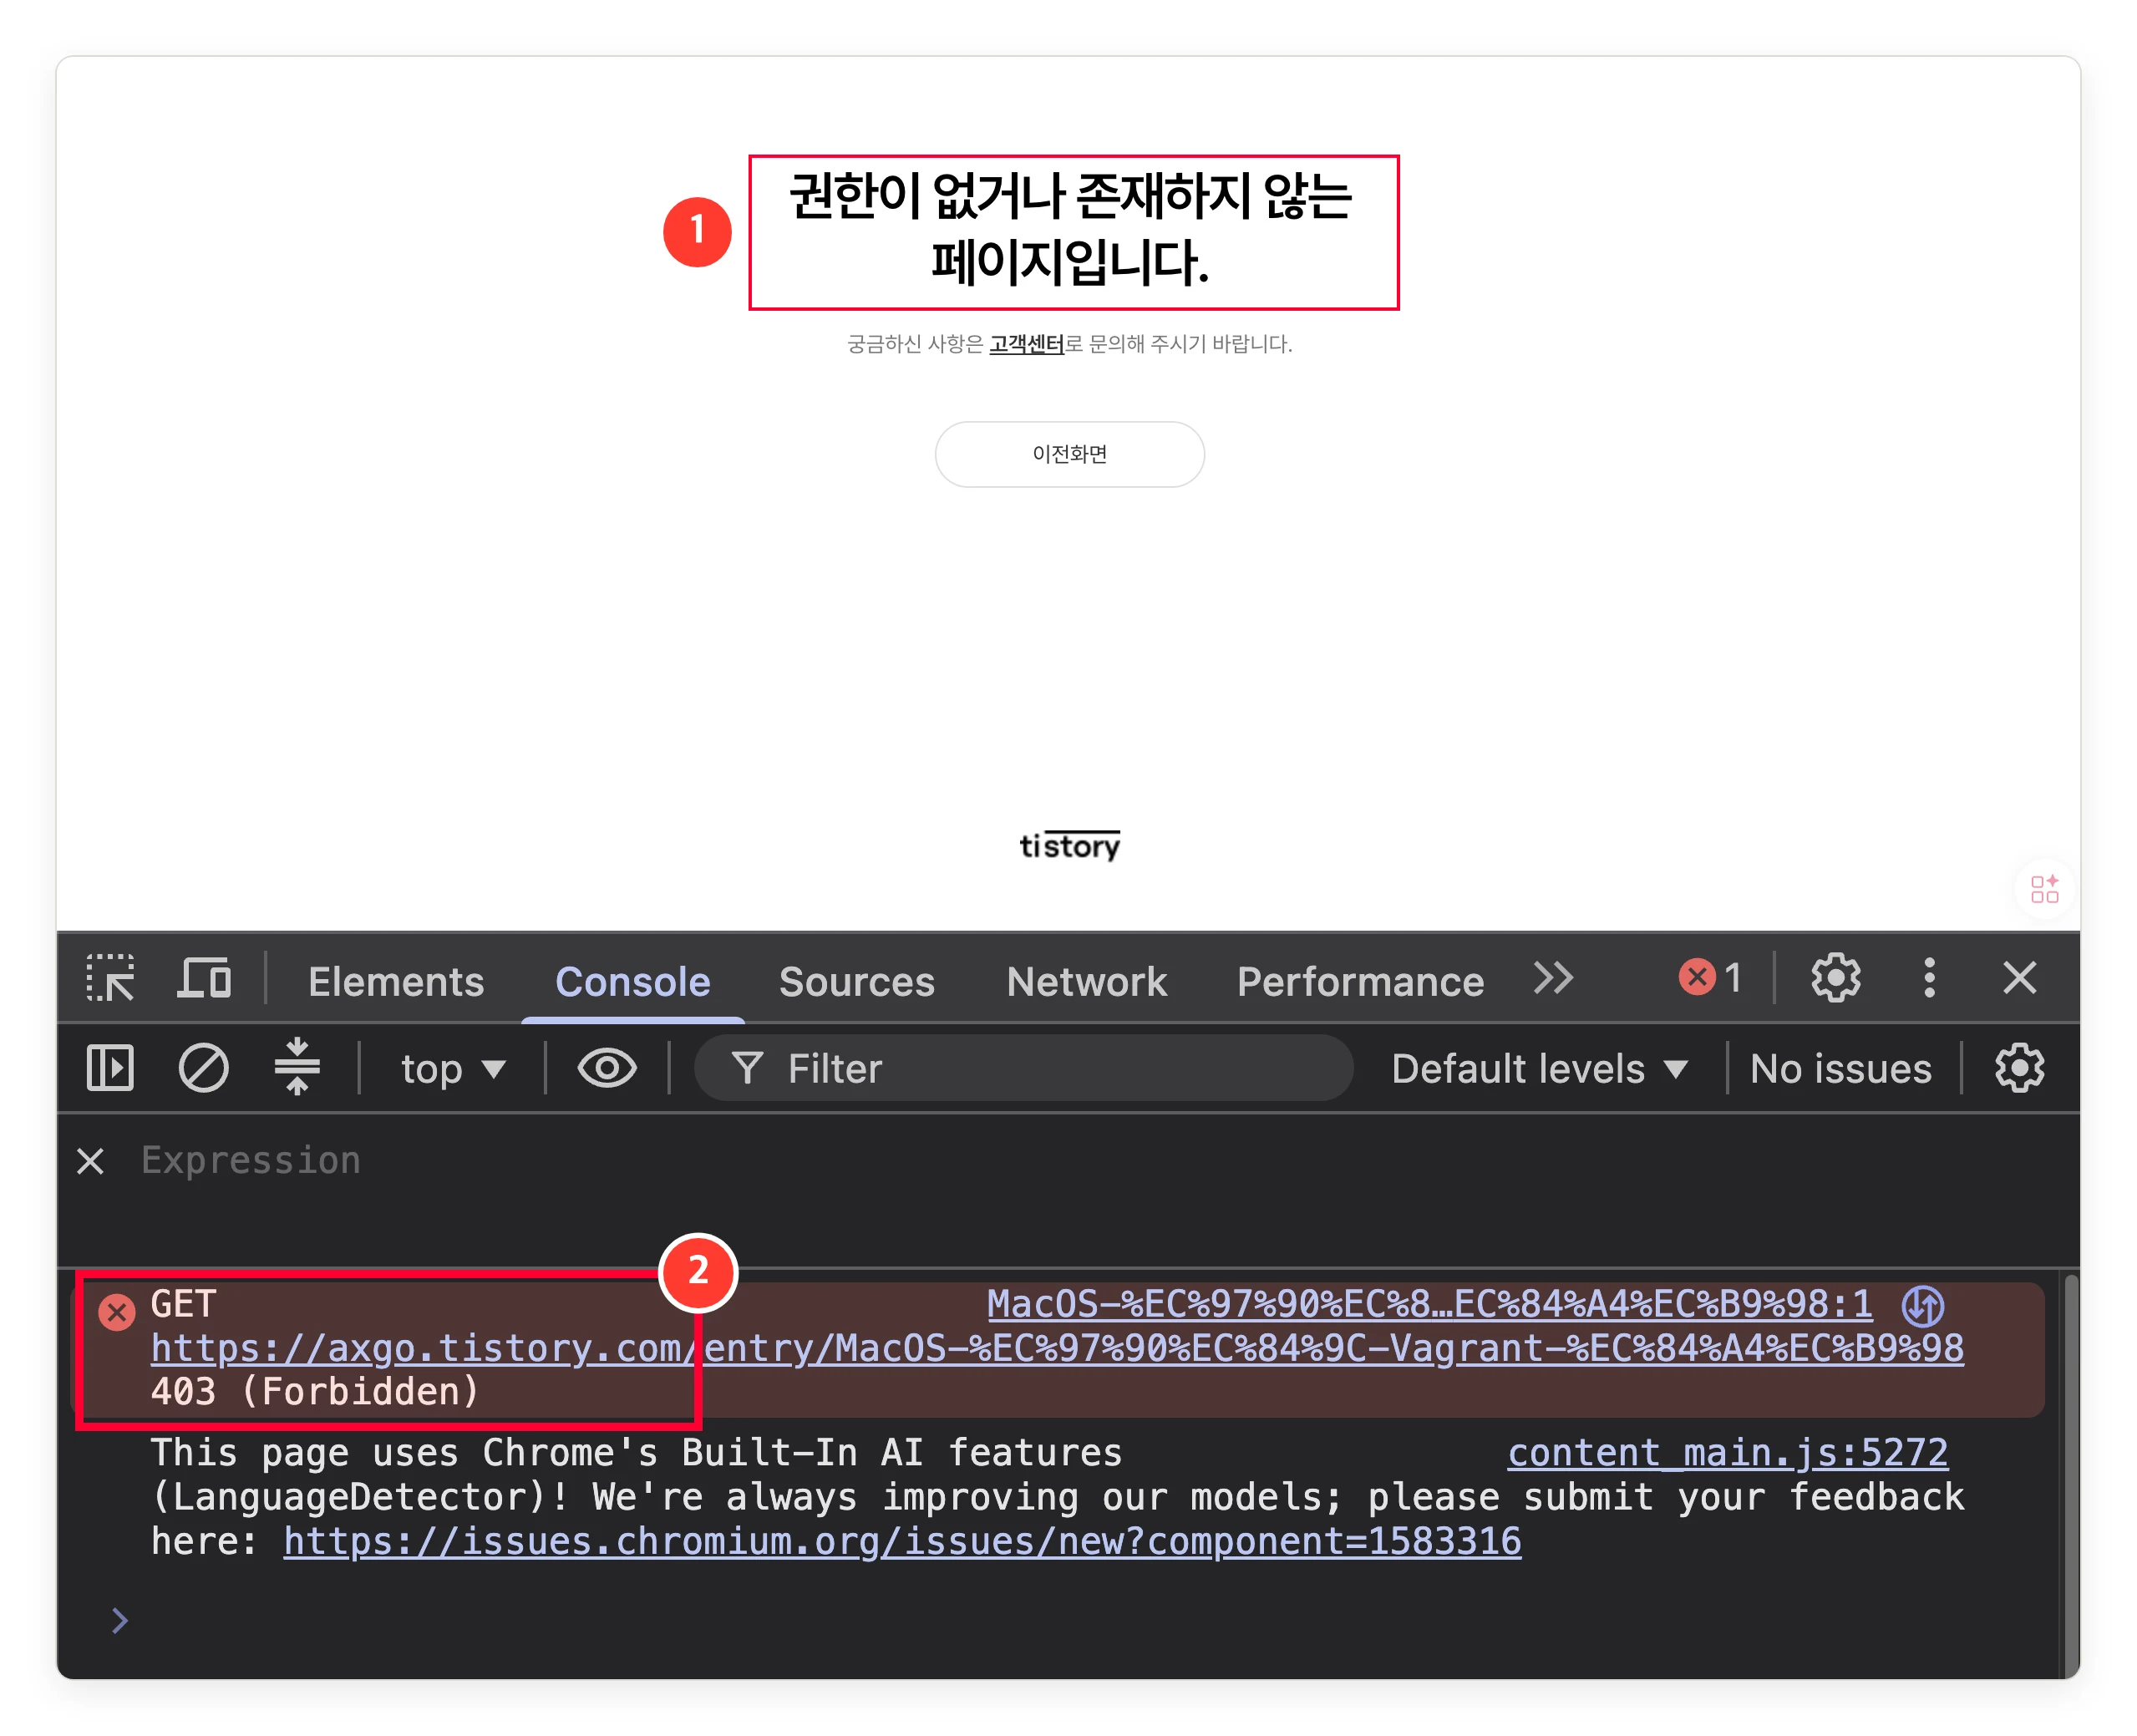This screenshot has height=1736, width=2137.
Task: Open the top context dropdown
Action: 452,1068
